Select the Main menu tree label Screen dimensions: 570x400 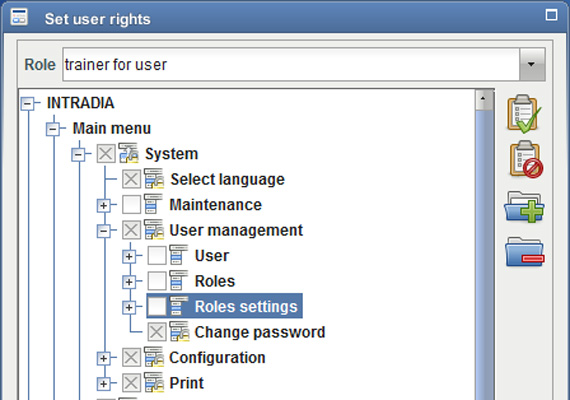[x=112, y=128]
